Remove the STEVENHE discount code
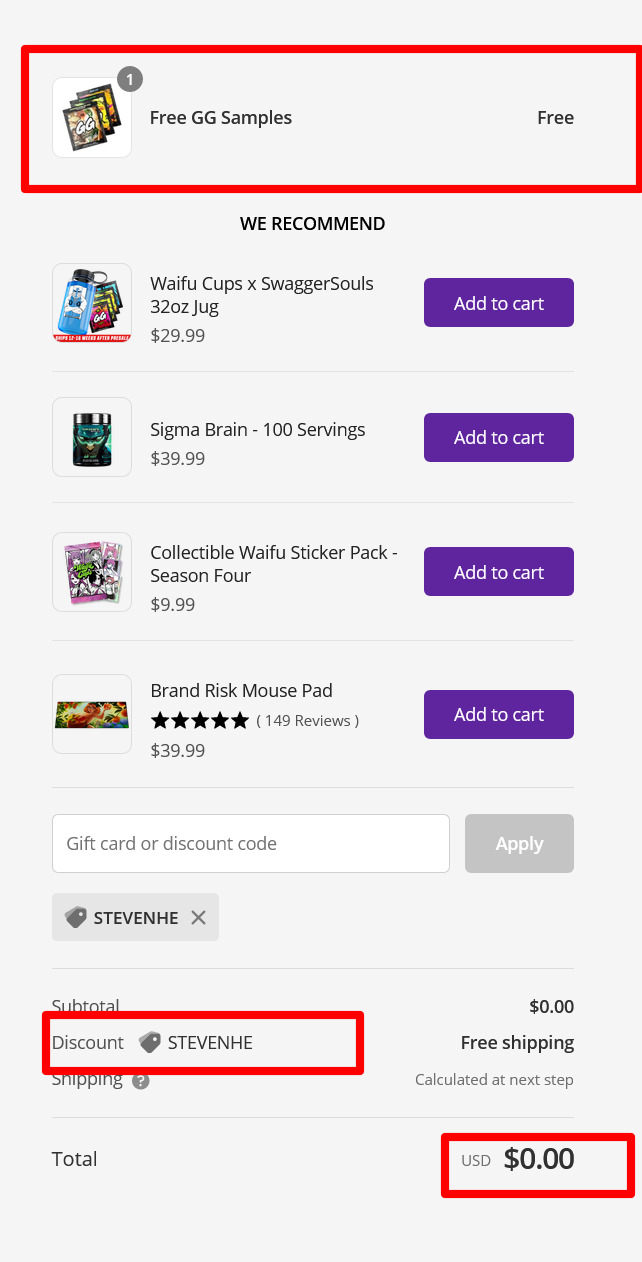This screenshot has width=642, height=1262. [x=198, y=917]
